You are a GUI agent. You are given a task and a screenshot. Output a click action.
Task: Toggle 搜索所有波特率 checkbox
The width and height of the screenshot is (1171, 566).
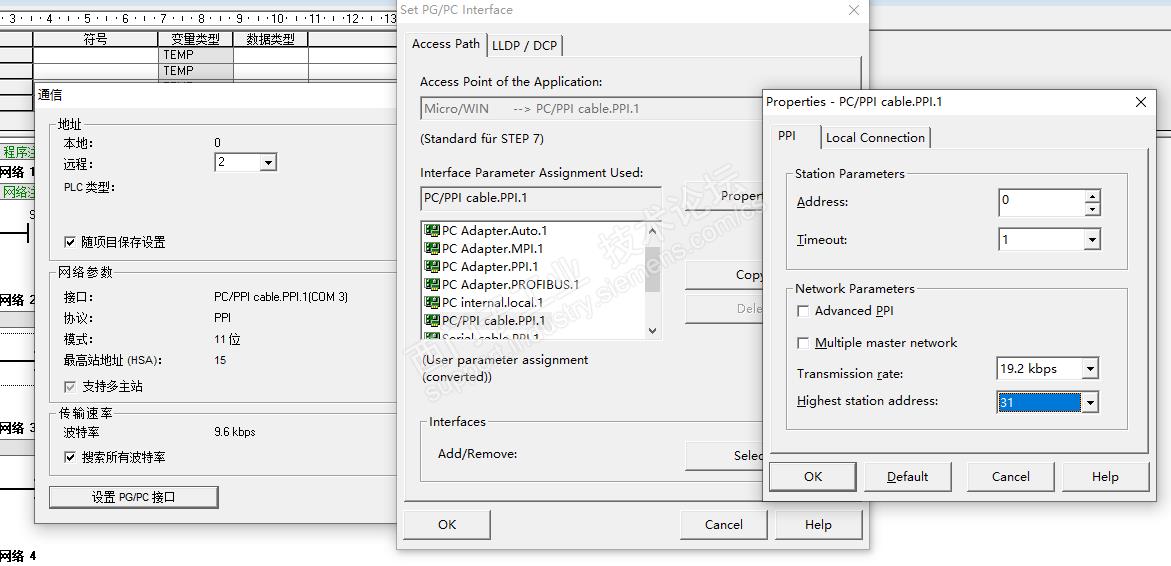coord(70,457)
